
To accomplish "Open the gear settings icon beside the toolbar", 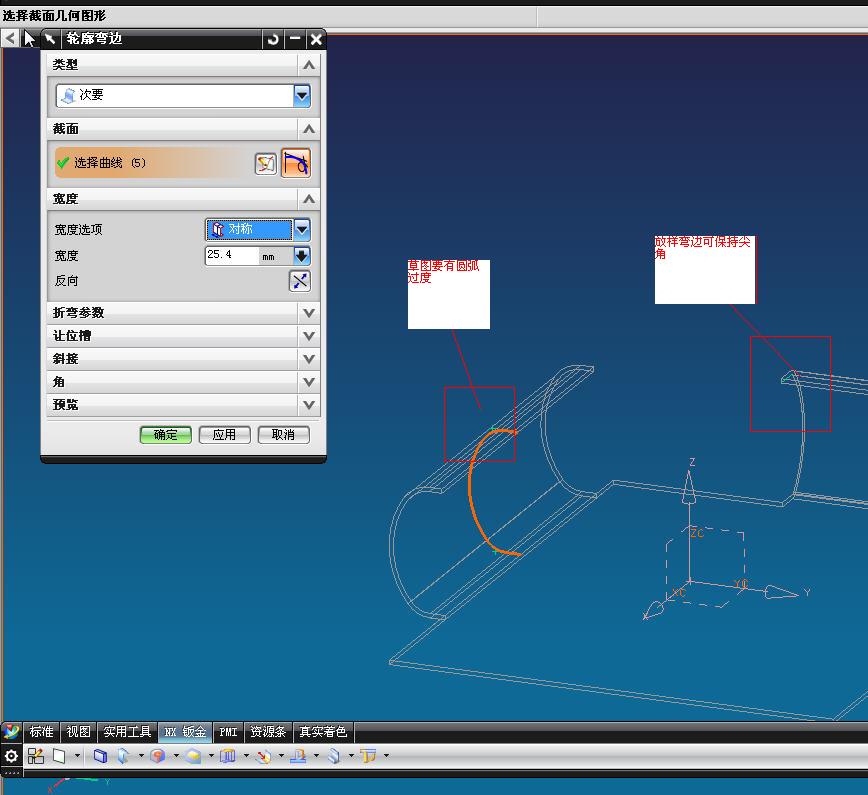I will 11,756.
